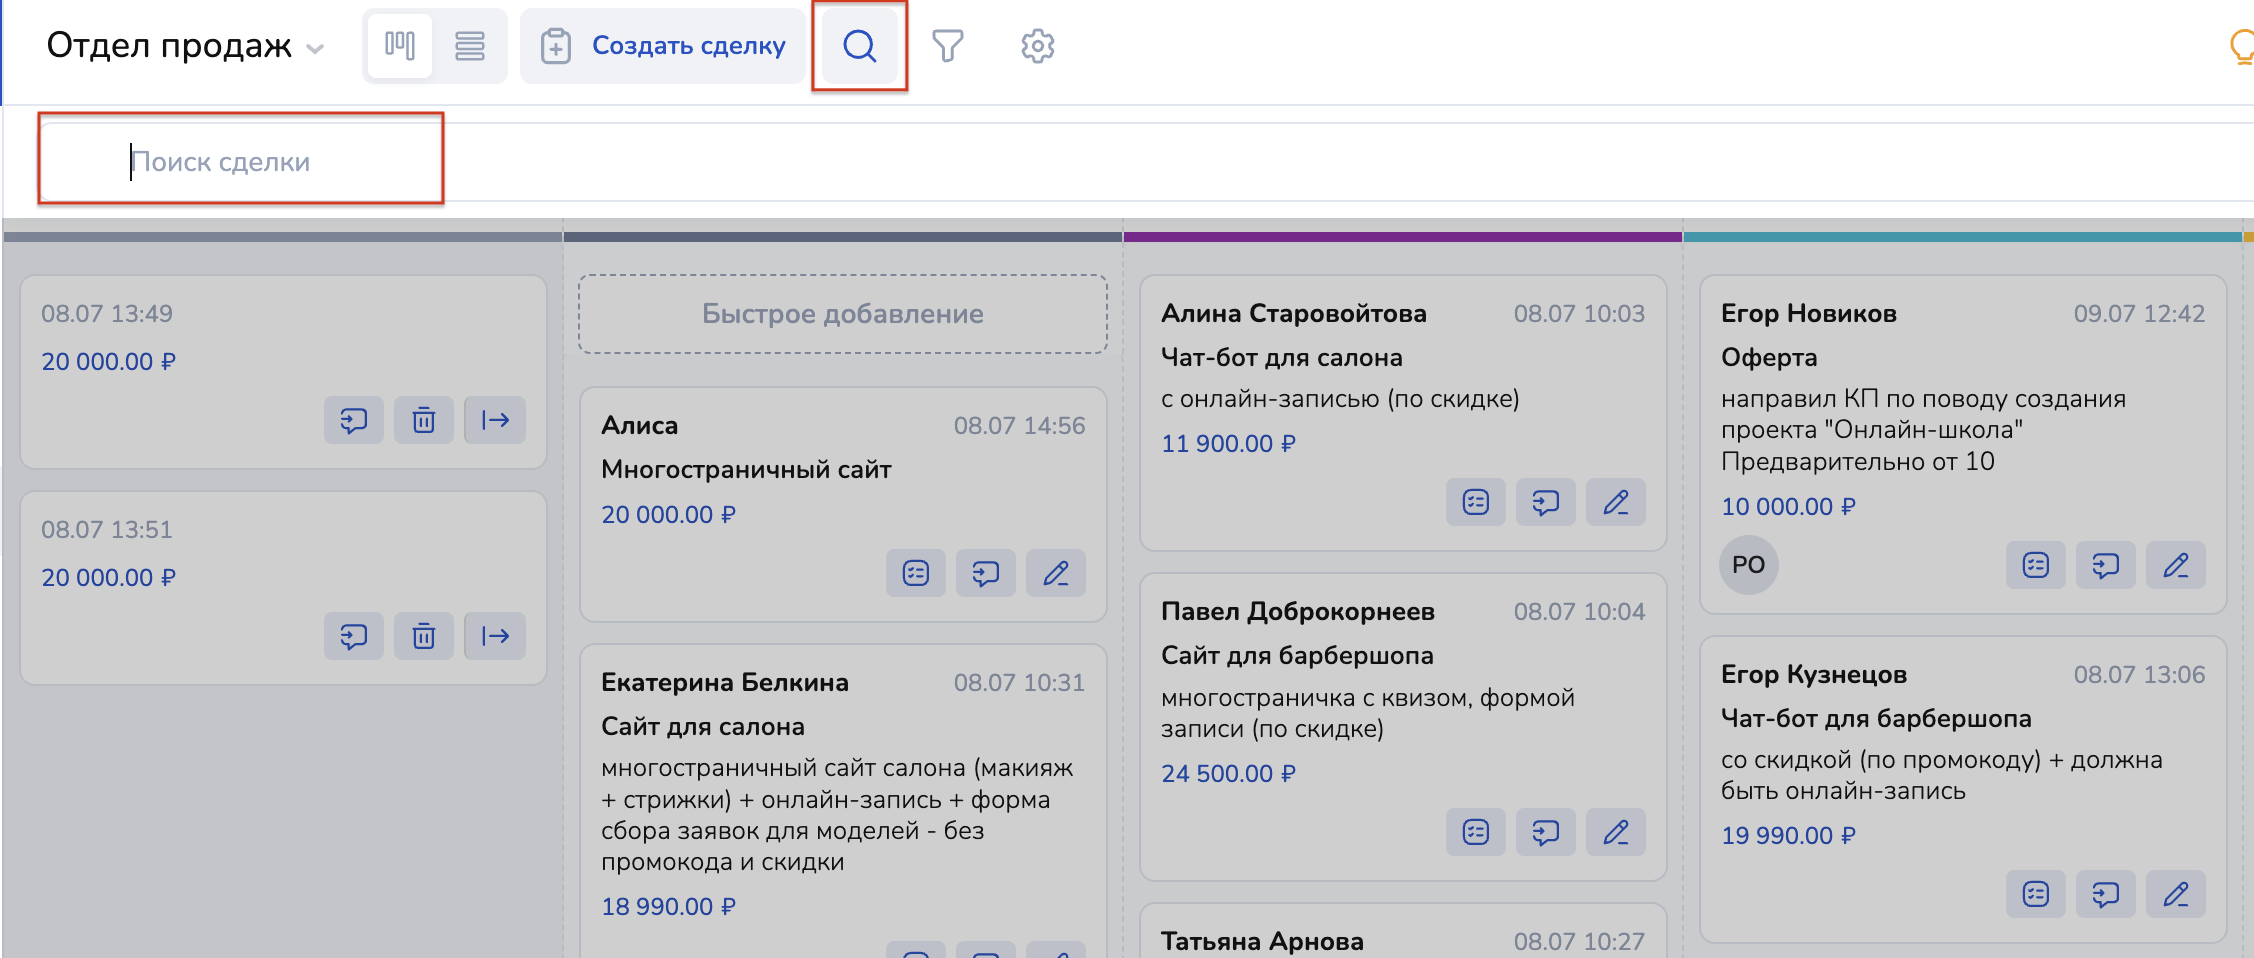Open the funnel filter icon
Image resolution: width=2254 pixels, height=958 pixels.
(x=947, y=46)
